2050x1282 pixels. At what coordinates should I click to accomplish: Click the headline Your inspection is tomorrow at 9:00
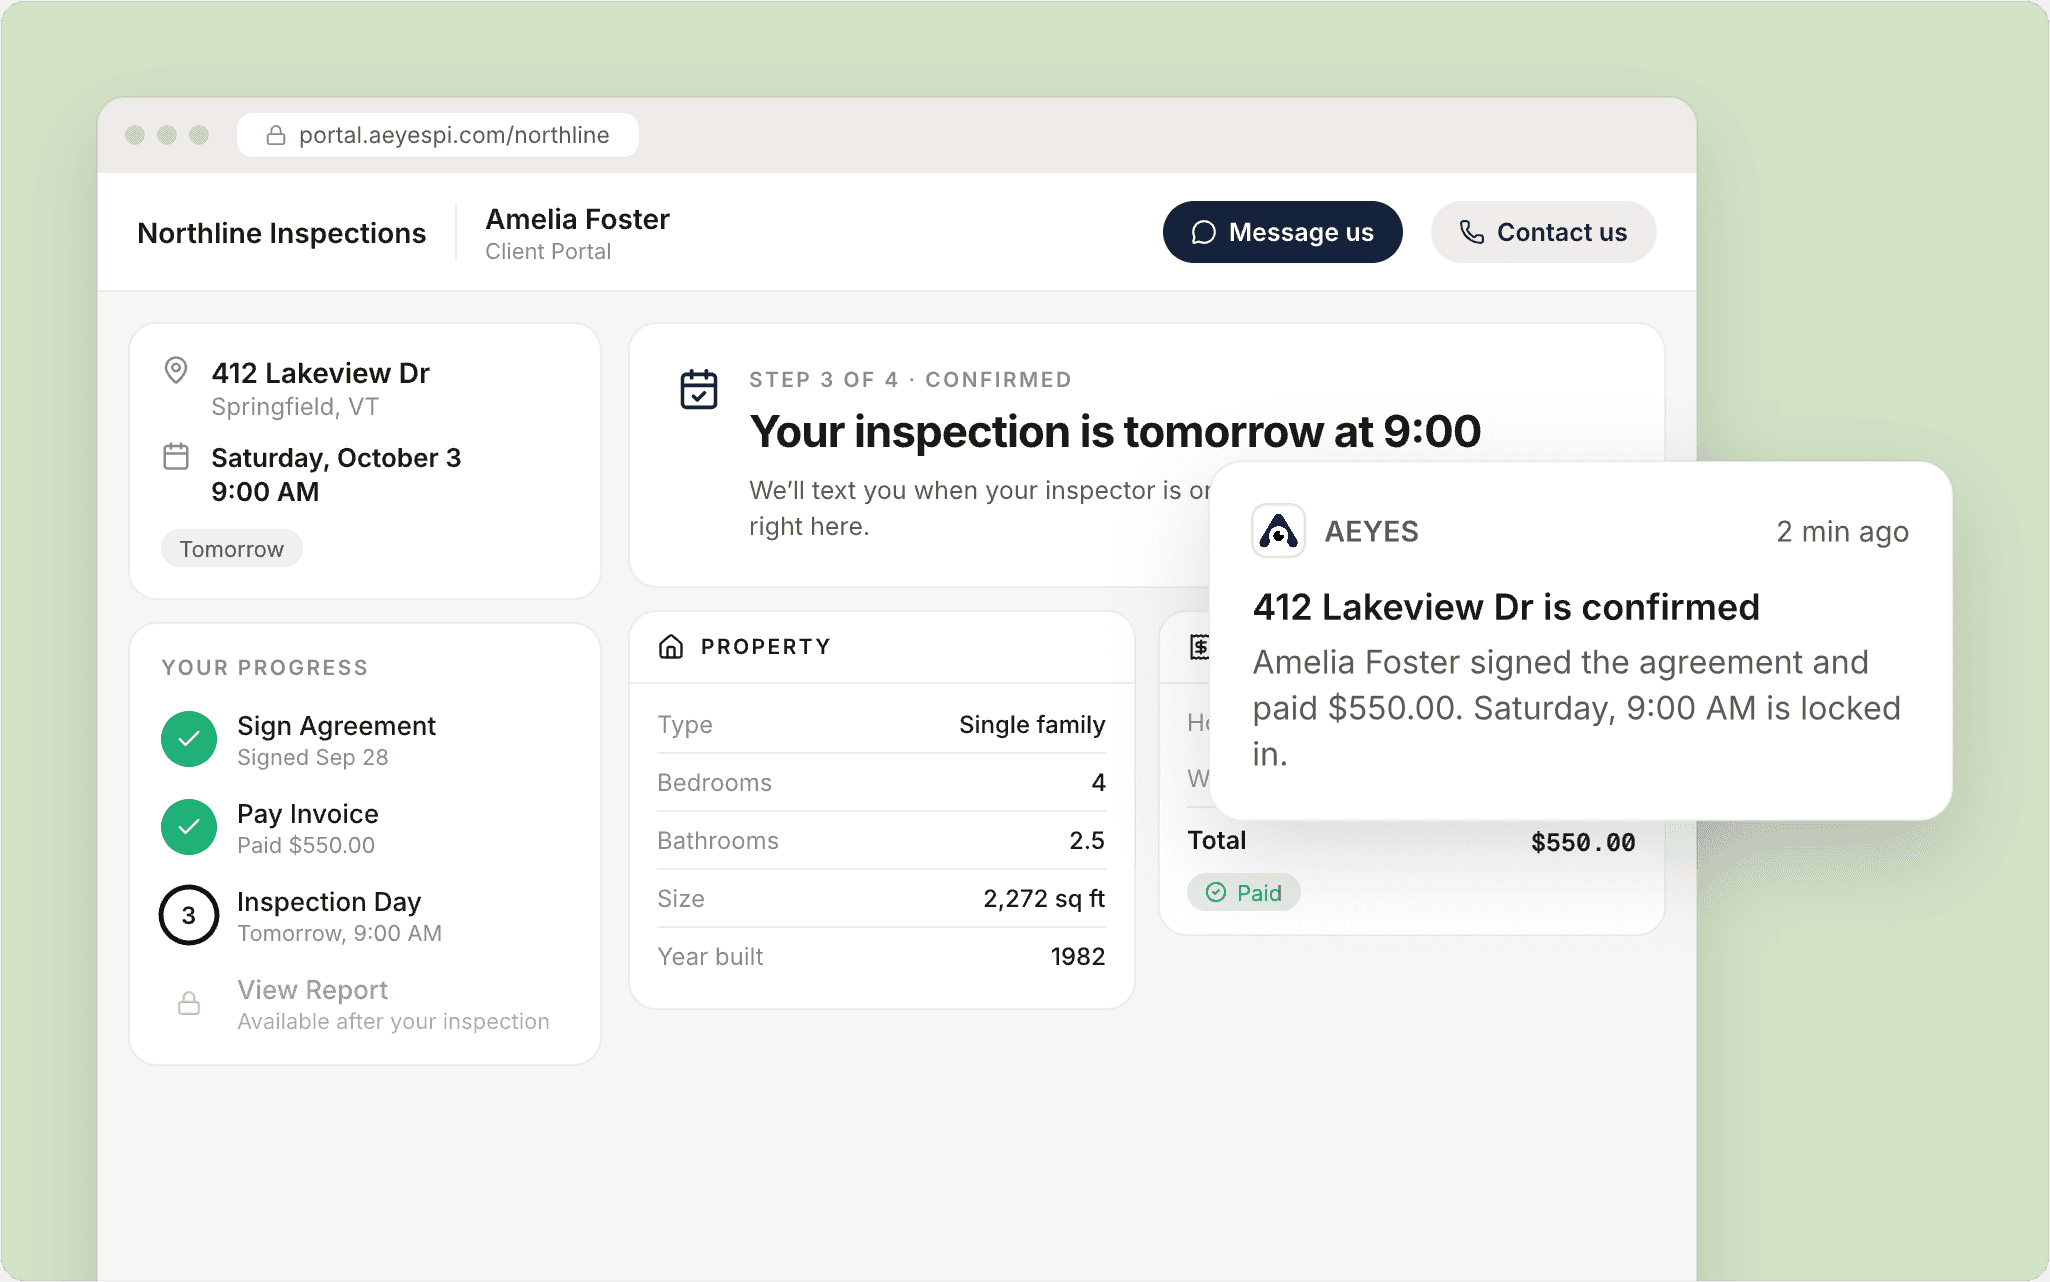(x=1115, y=431)
